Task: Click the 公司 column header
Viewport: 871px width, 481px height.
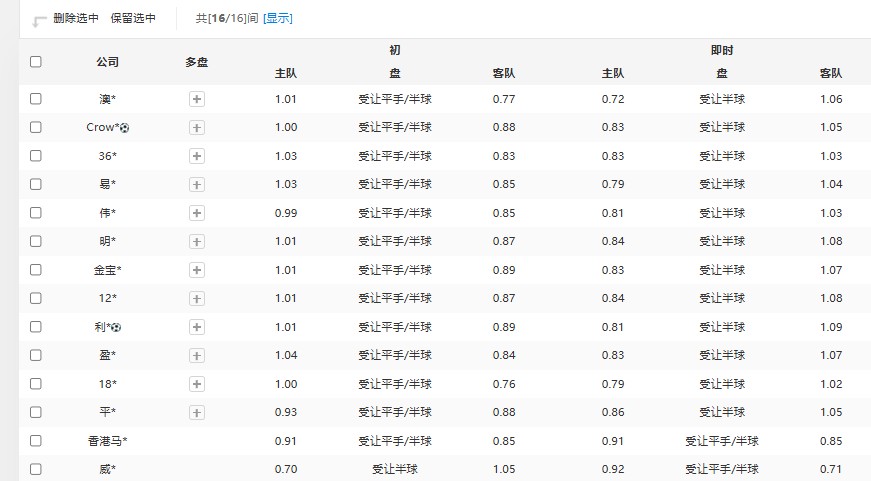Action: tap(107, 62)
